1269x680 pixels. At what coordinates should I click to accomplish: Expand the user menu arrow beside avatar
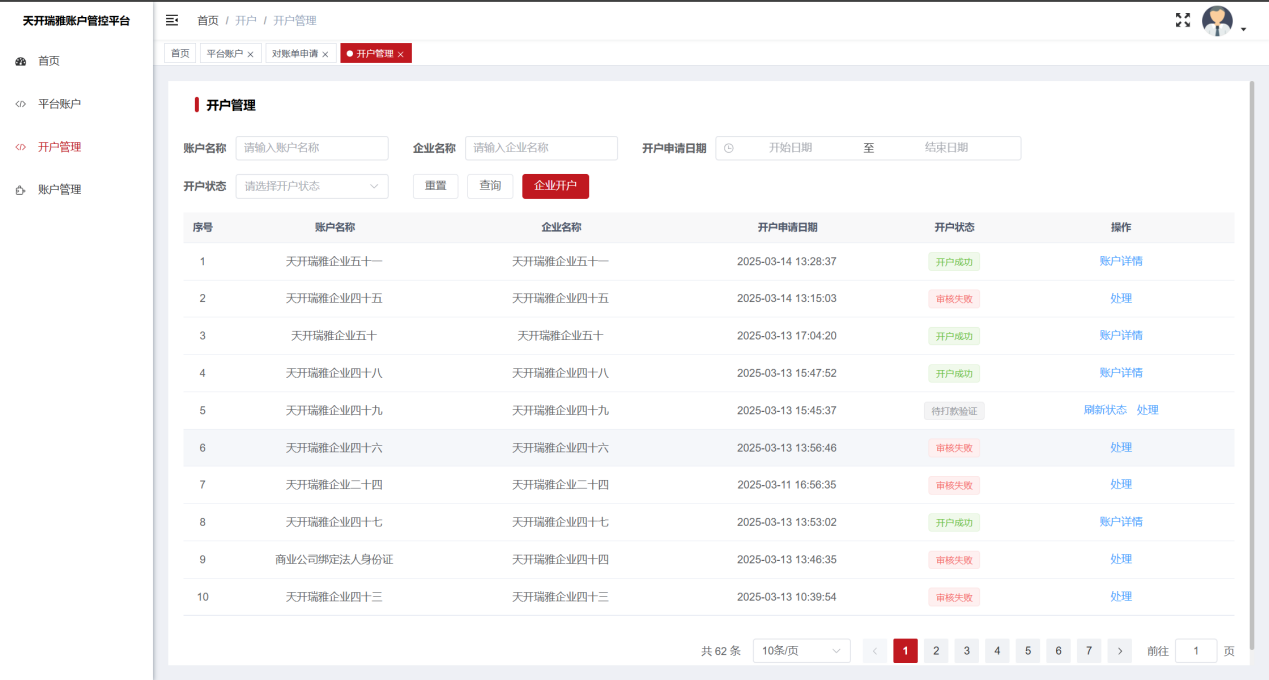click(x=1243, y=30)
